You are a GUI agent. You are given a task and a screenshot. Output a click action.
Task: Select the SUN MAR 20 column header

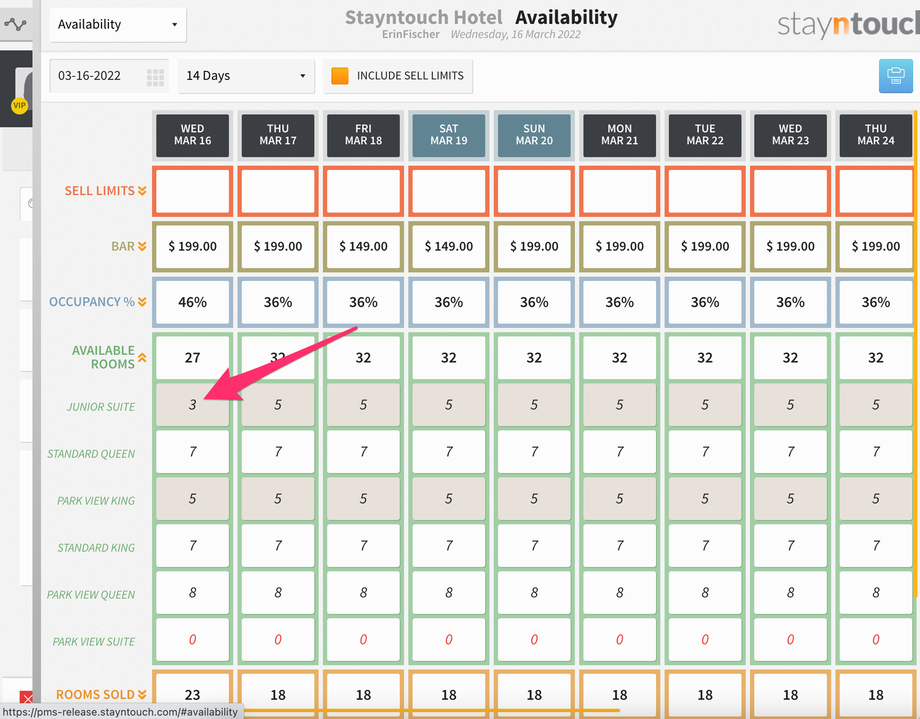click(534, 135)
